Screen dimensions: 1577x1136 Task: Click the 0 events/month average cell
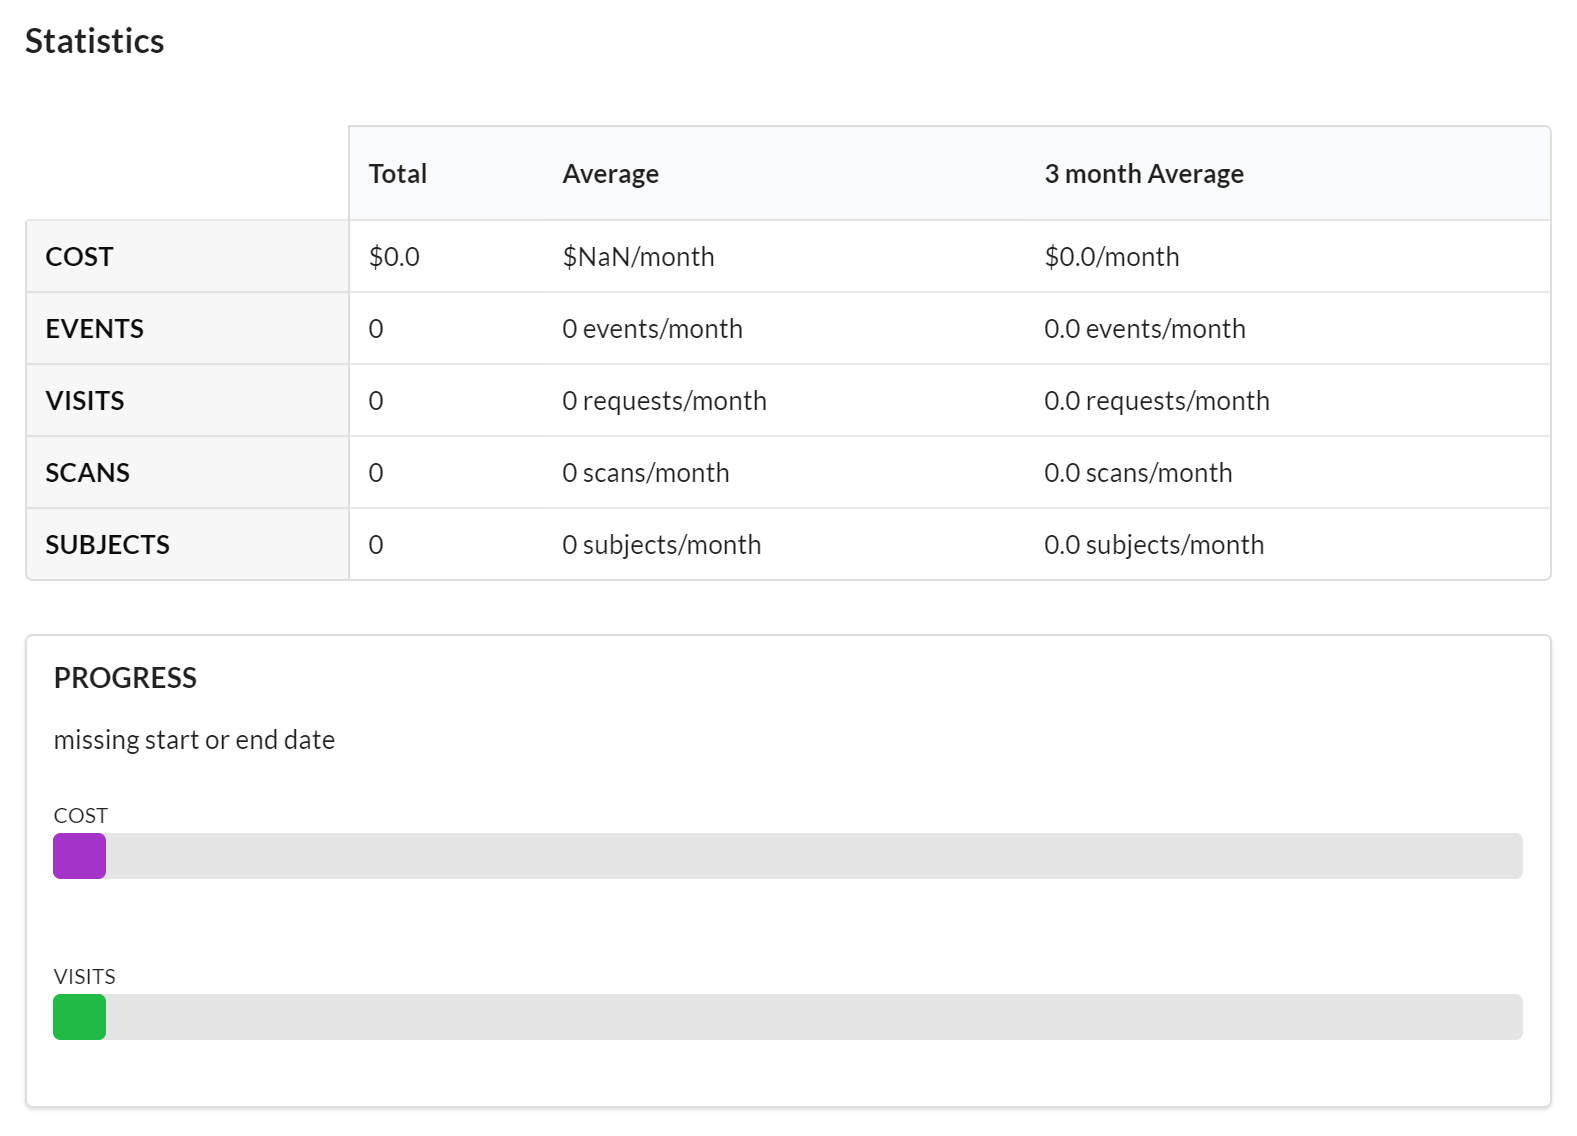click(652, 329)
